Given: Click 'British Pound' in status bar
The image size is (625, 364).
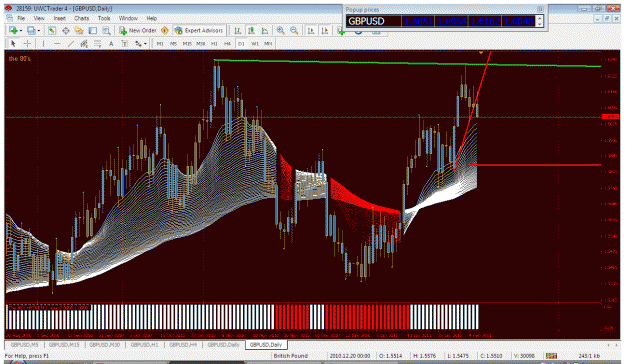Looking at the screenshot, I should click(291, 356).
